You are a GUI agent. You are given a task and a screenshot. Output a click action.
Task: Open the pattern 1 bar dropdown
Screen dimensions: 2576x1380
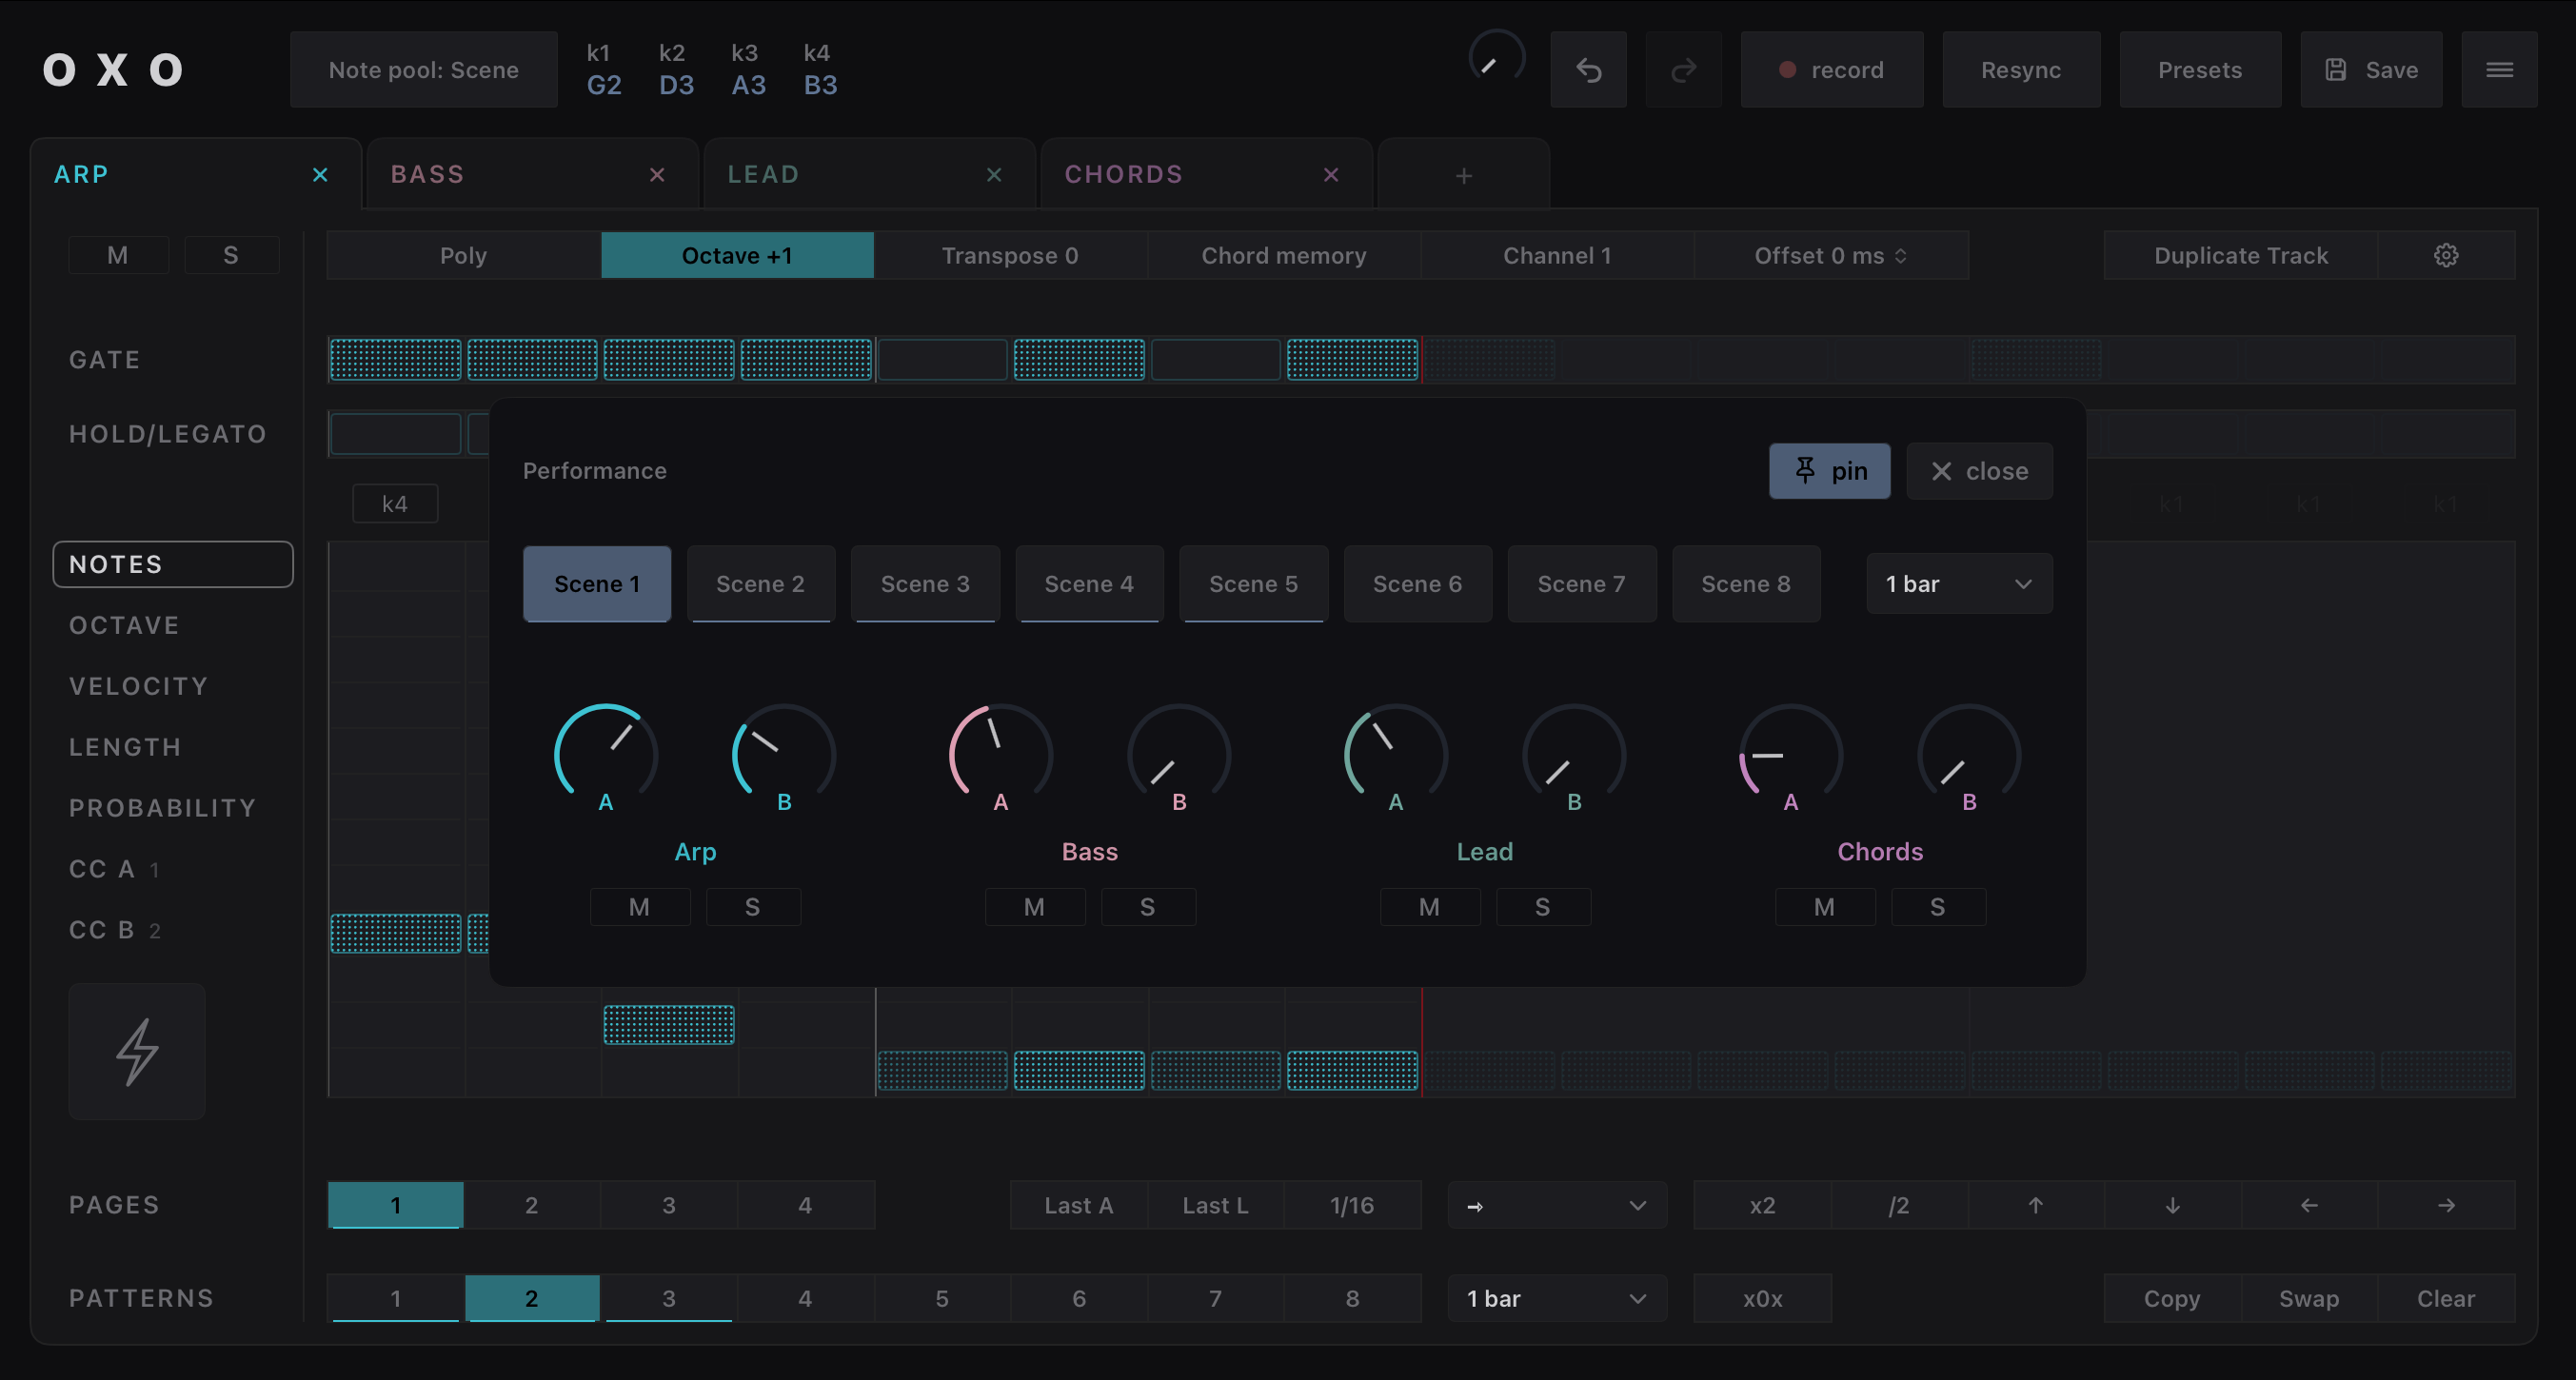click(1557, 1298)
